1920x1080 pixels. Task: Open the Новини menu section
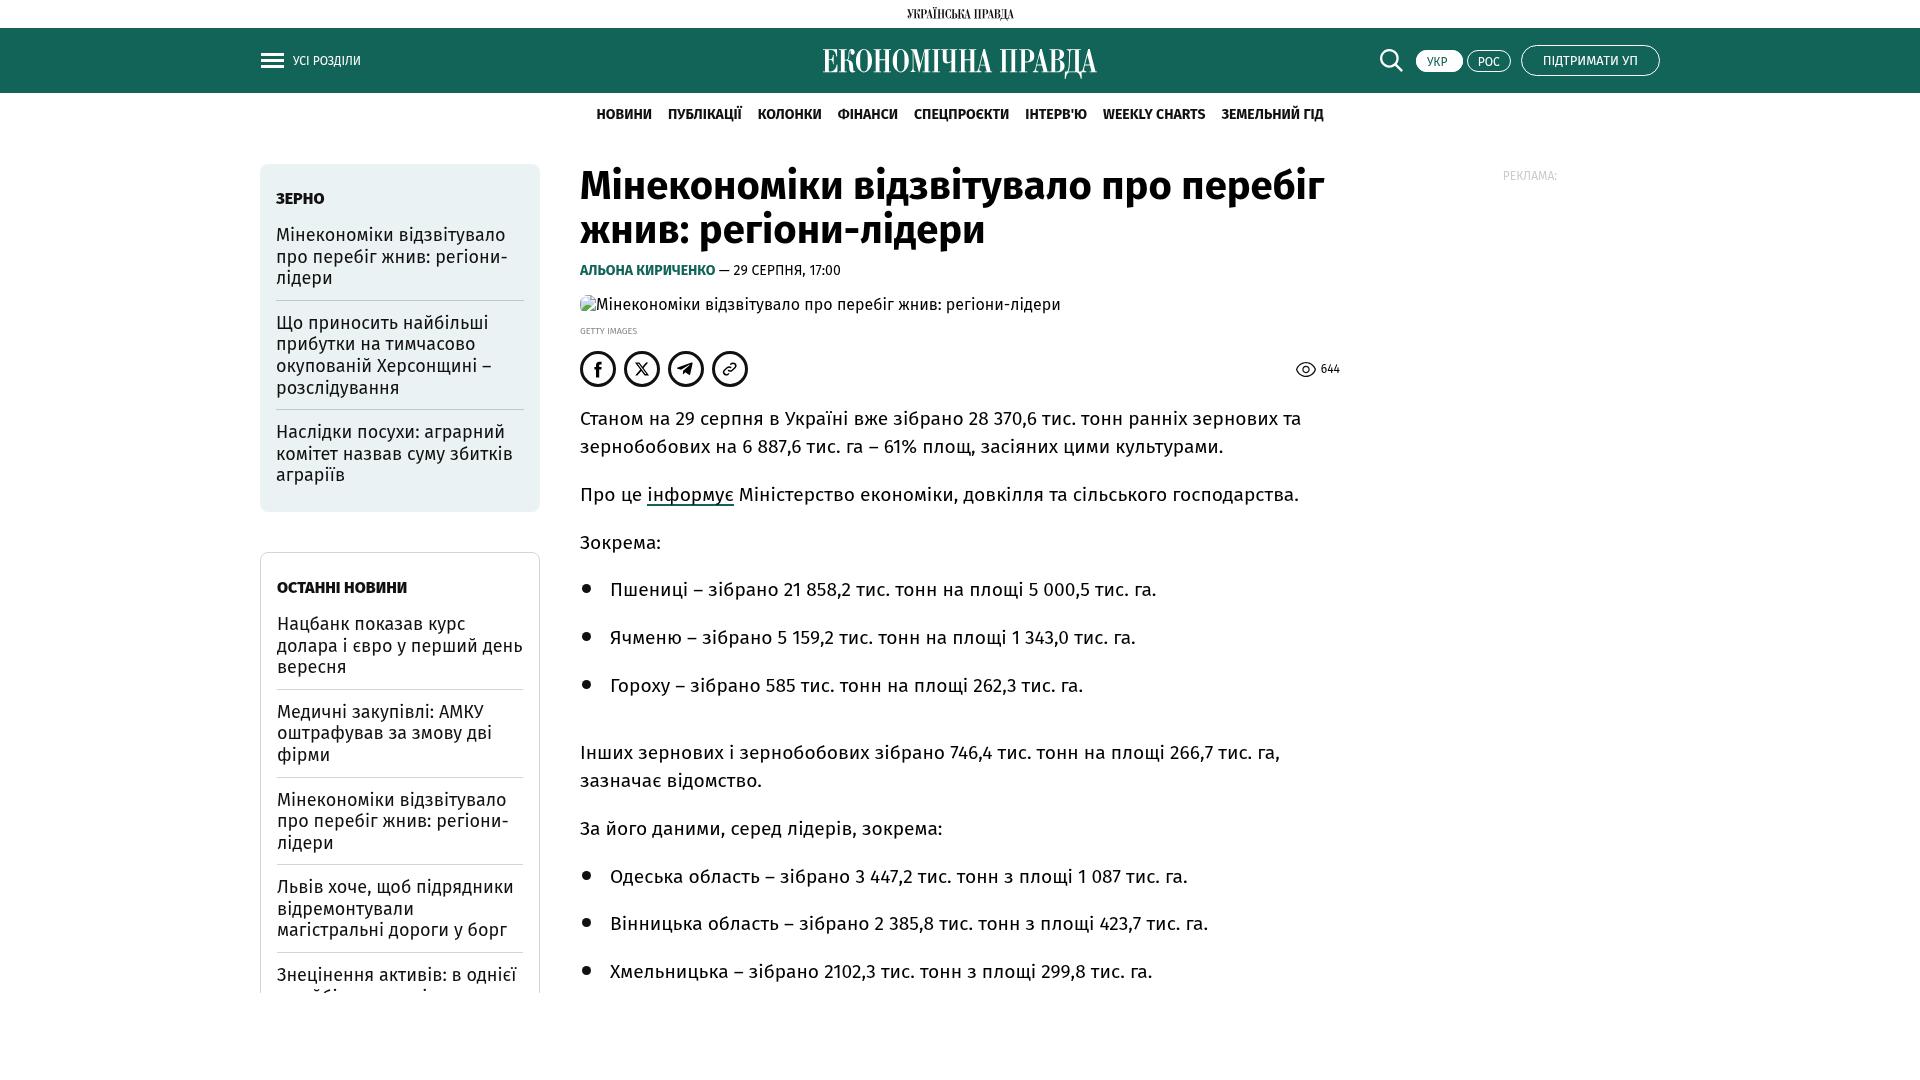[x=623, y=115]
